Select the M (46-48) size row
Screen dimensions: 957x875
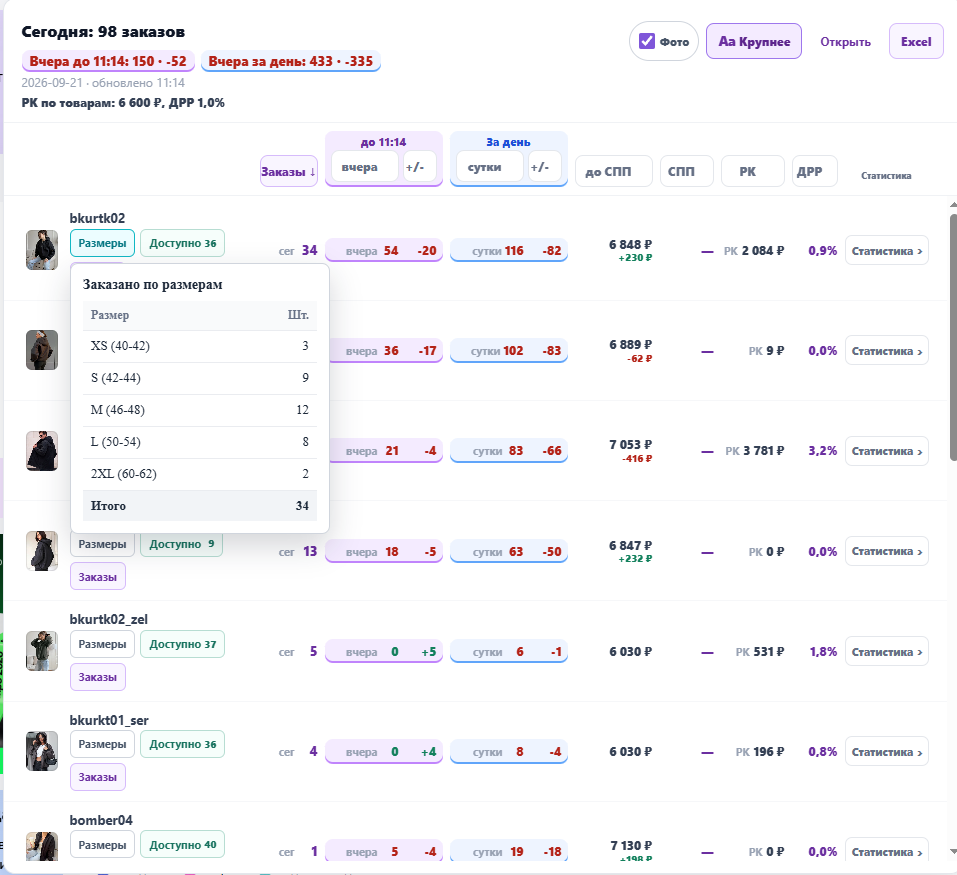(200, 410)
